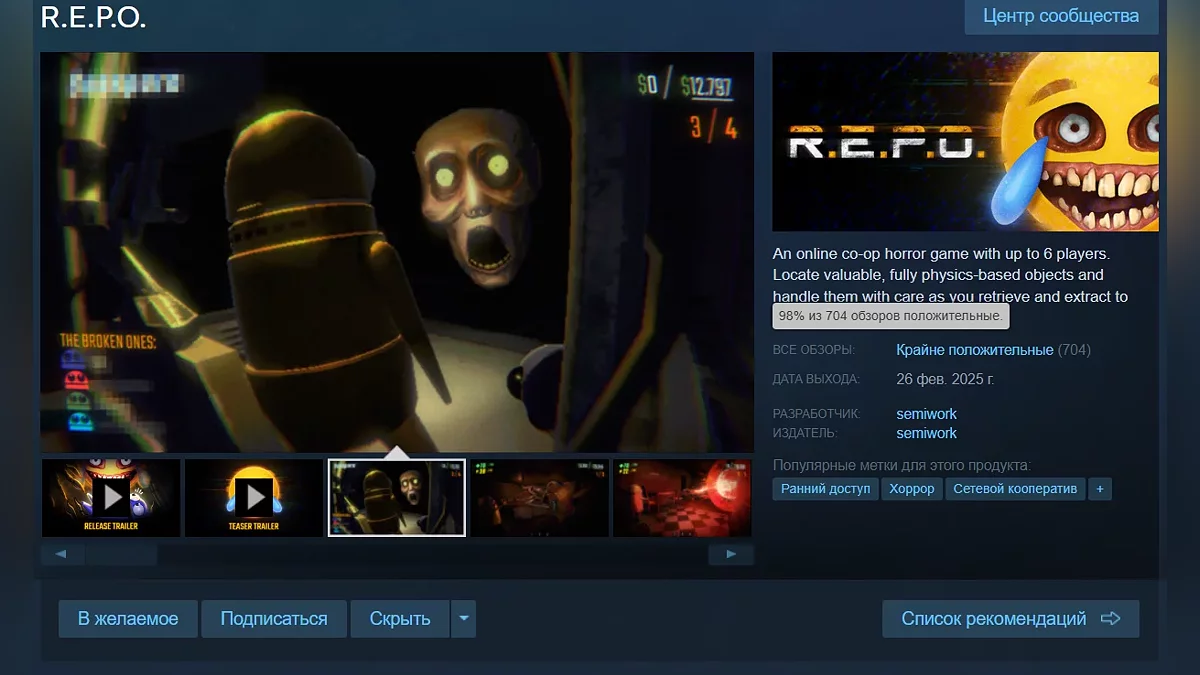Open the dropdown arrow beside Скрыть

pos(463,619)
